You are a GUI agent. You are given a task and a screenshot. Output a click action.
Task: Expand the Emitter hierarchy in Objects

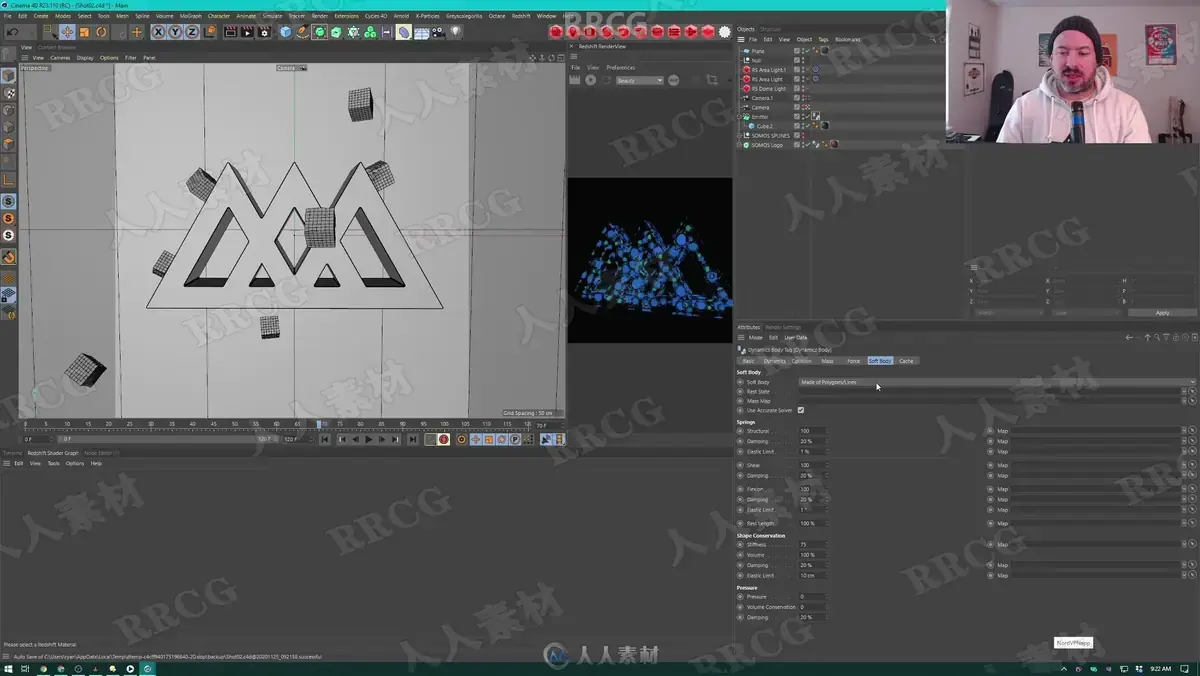pyautogui.click(x=739, y=117)
